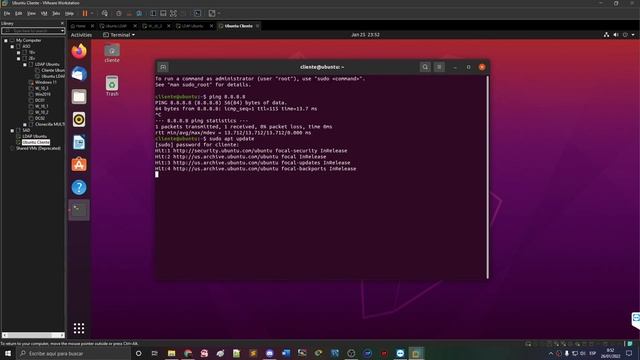The image size is (640, 360).
Task: Open the console view toolbar icon
Action: pos(198,13)
